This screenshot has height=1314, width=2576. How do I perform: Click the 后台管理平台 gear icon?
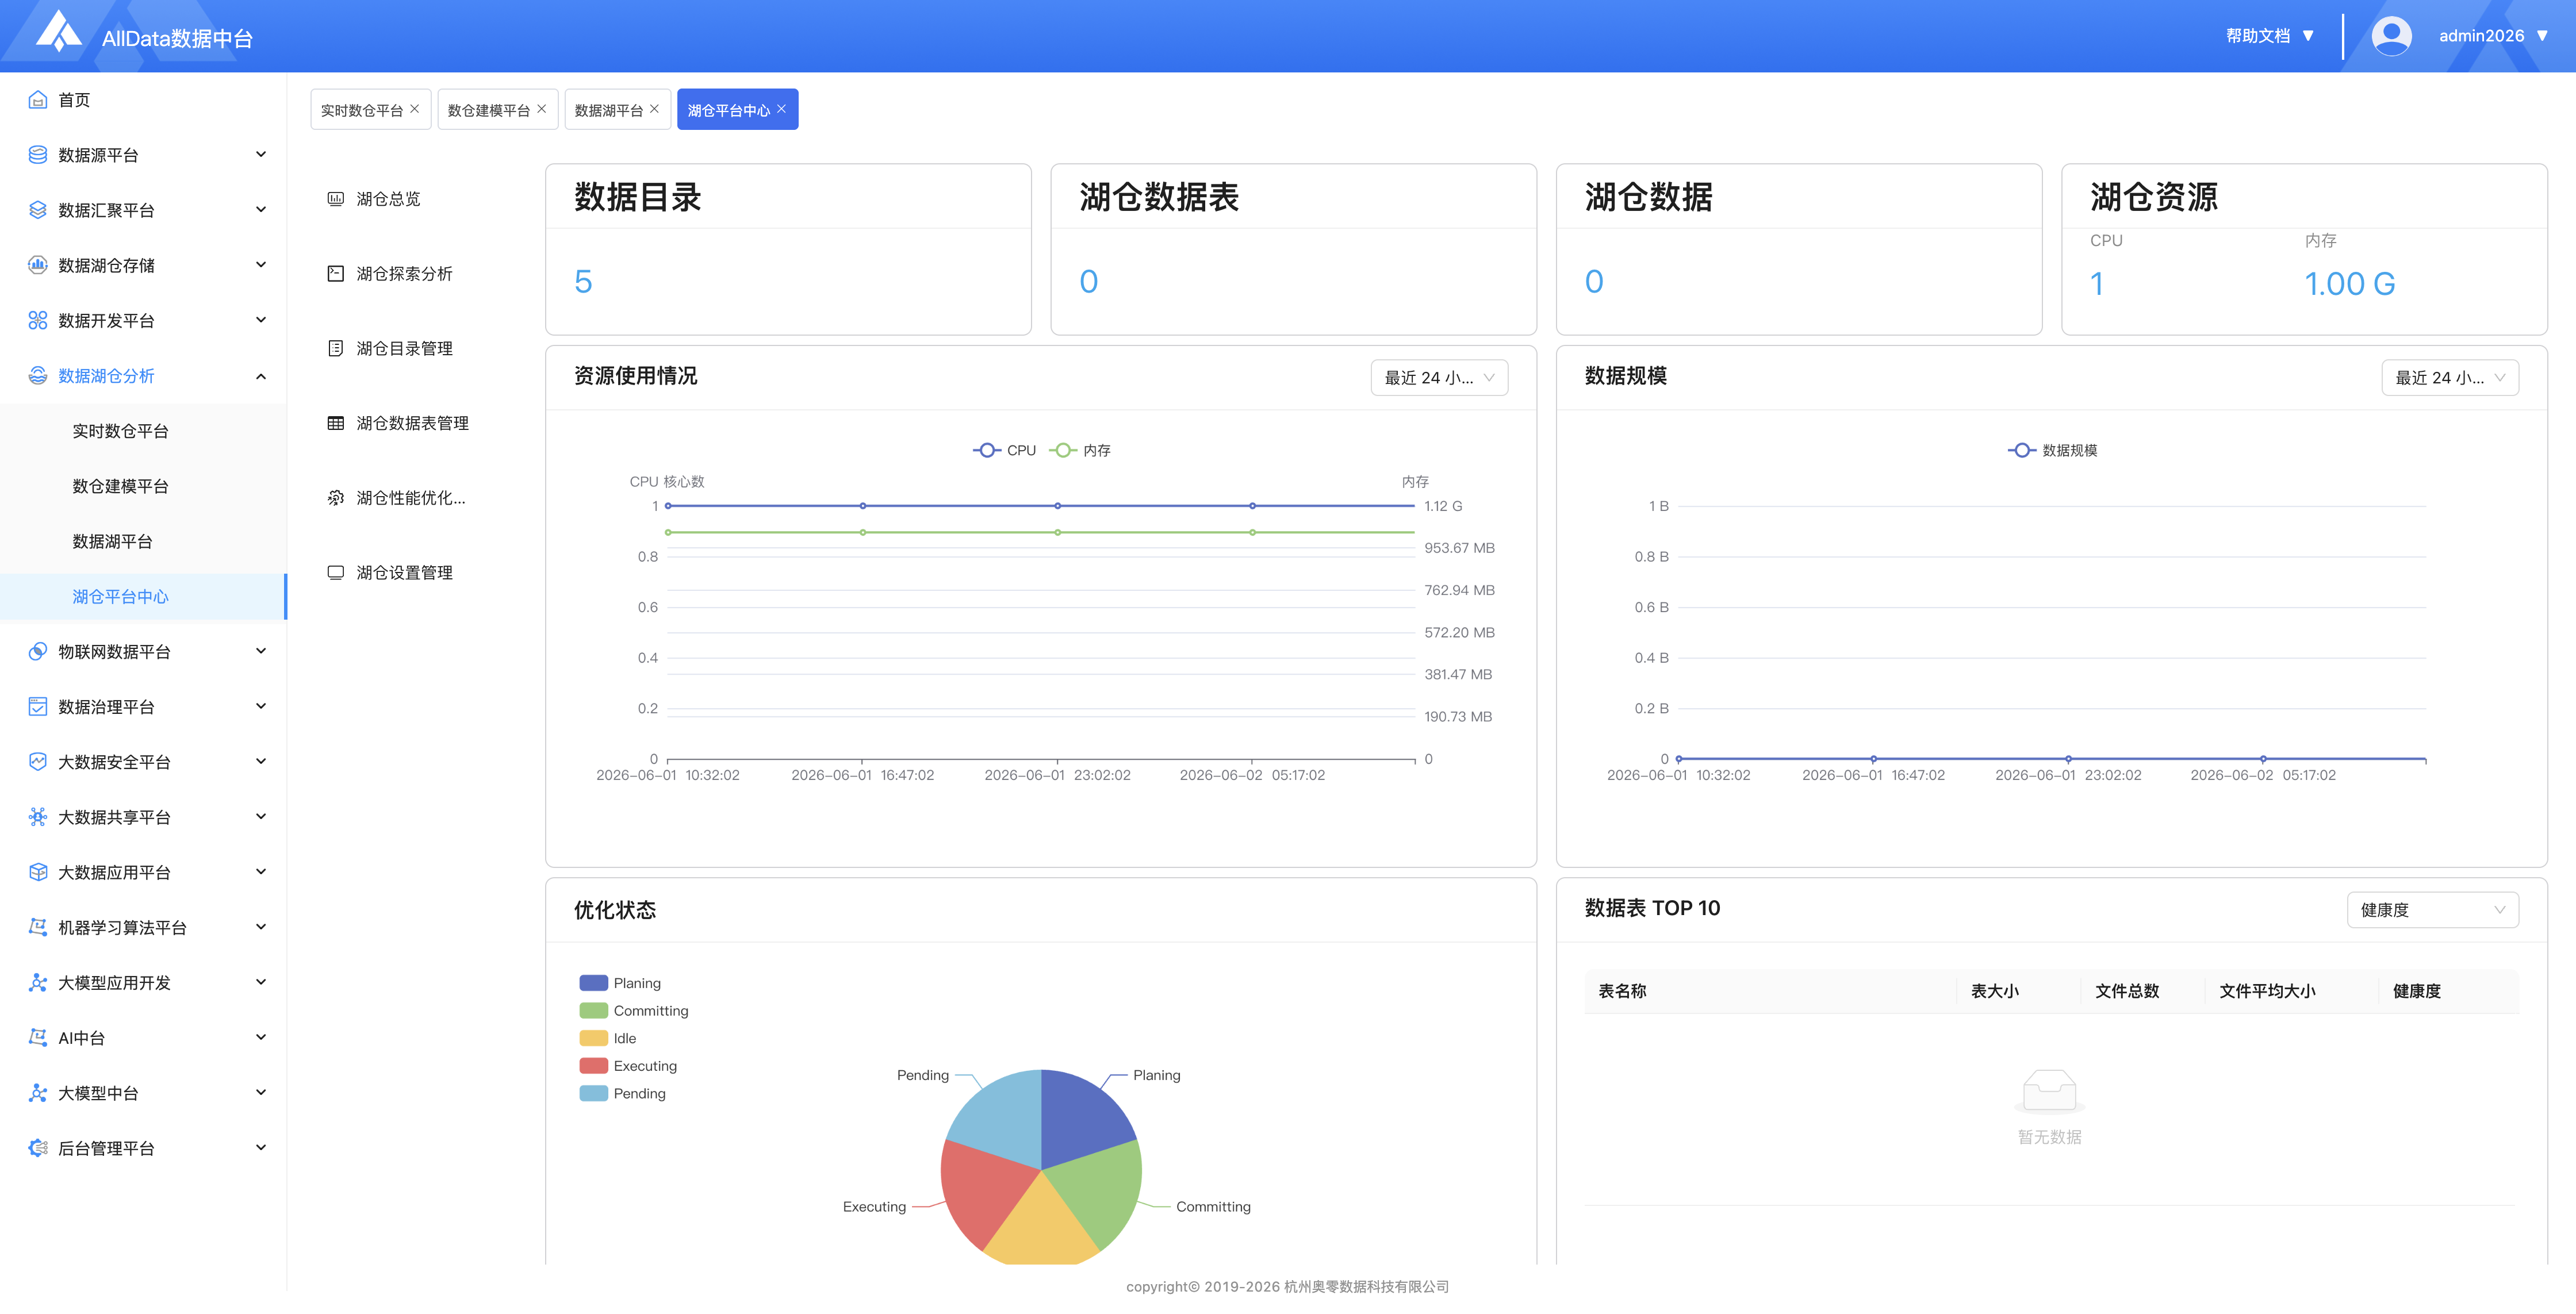click(38, 1148)
